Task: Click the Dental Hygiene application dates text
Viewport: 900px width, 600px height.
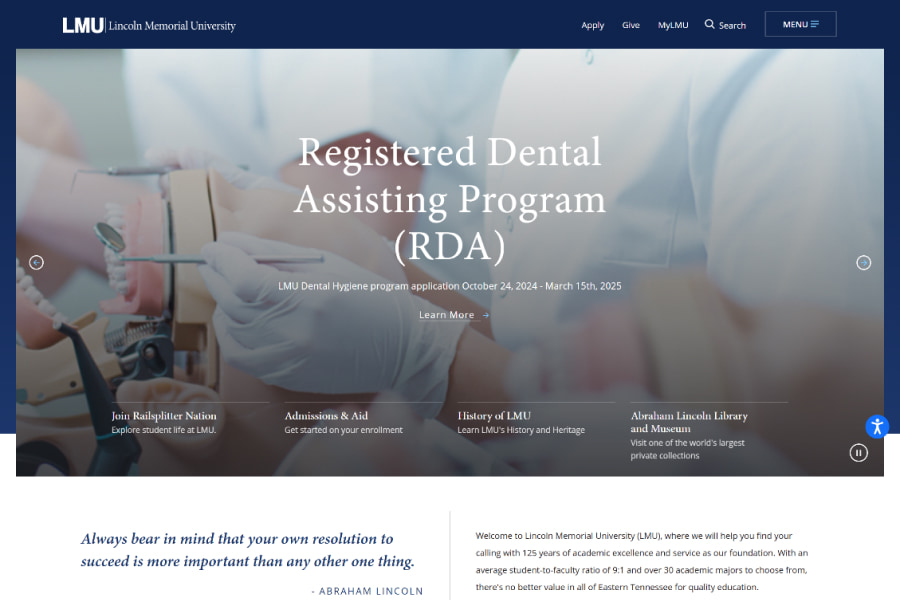Action: 449,286
